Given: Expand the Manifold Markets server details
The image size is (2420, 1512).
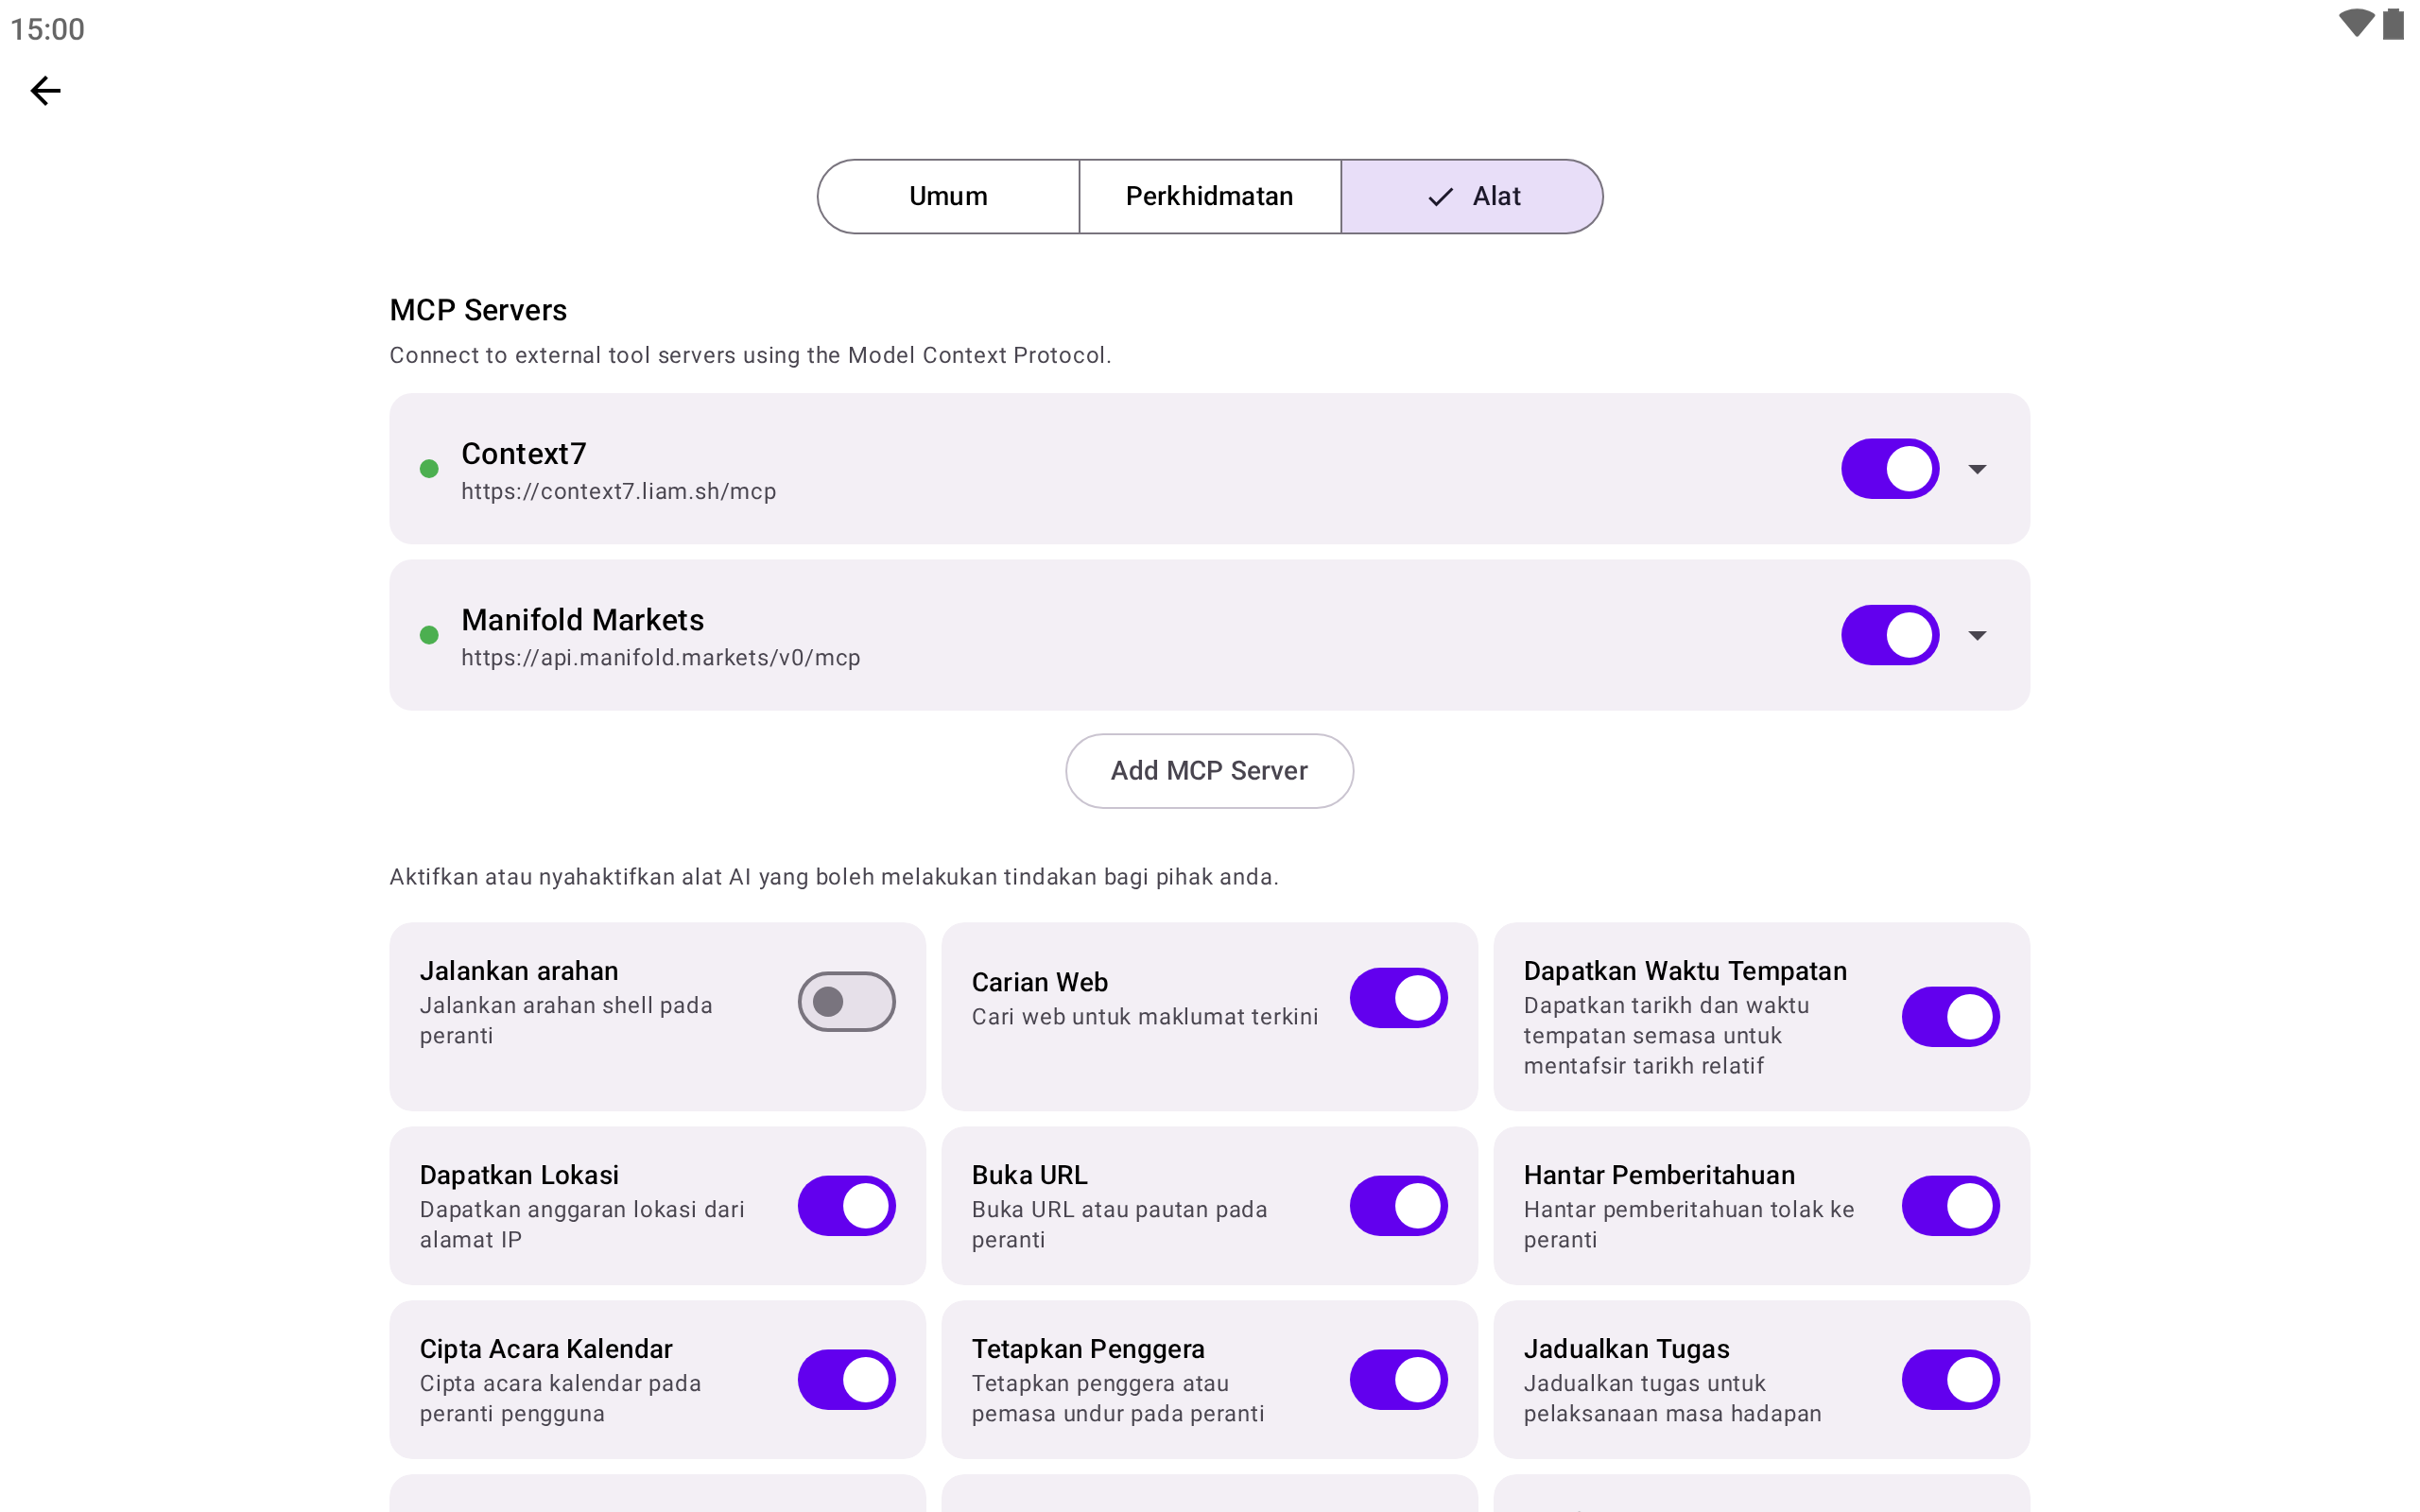Looking at the screenshot, I should click(x=1977, y=635).
